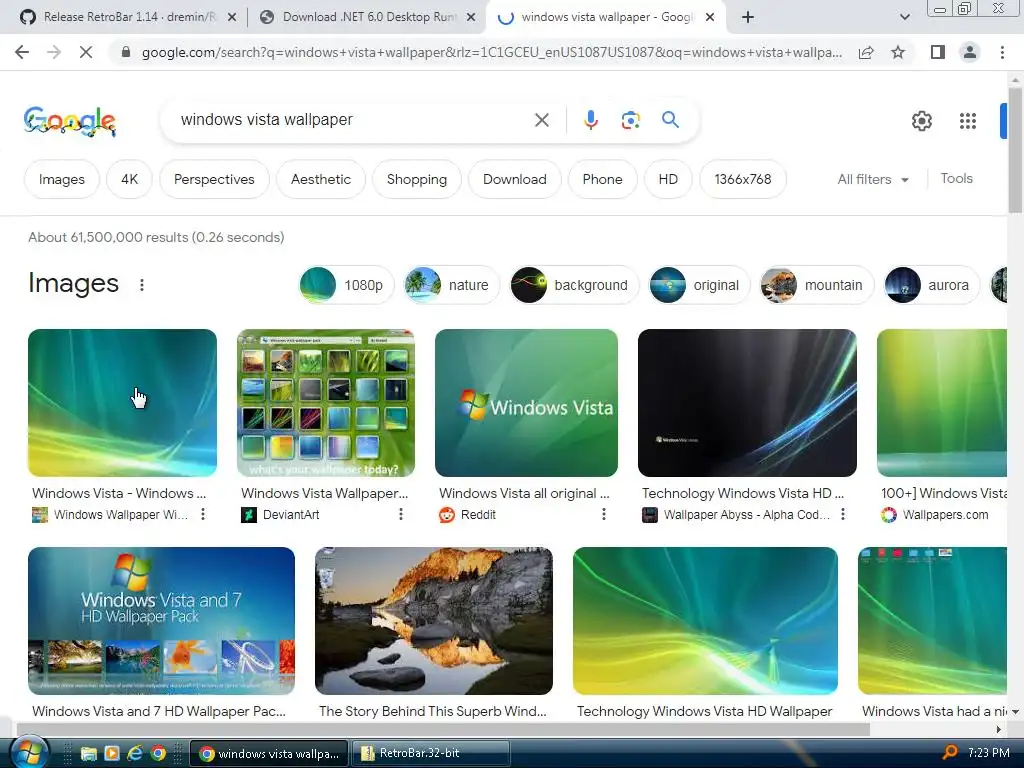Launch Internet Explorer from quick launch

point(135,754)
